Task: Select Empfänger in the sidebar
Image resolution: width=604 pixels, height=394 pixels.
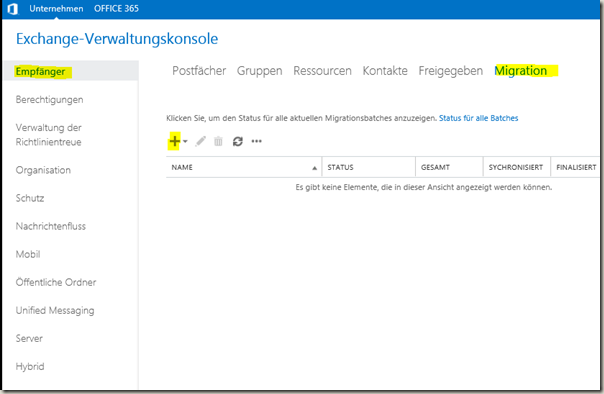Action: click(x=40, y=72)
